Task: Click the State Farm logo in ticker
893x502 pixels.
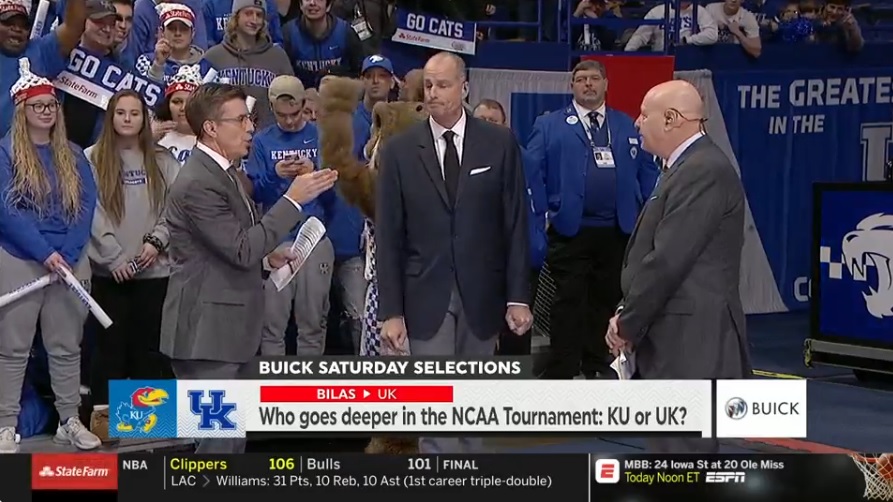Action: pyautogui.click(x=75, y=471)
